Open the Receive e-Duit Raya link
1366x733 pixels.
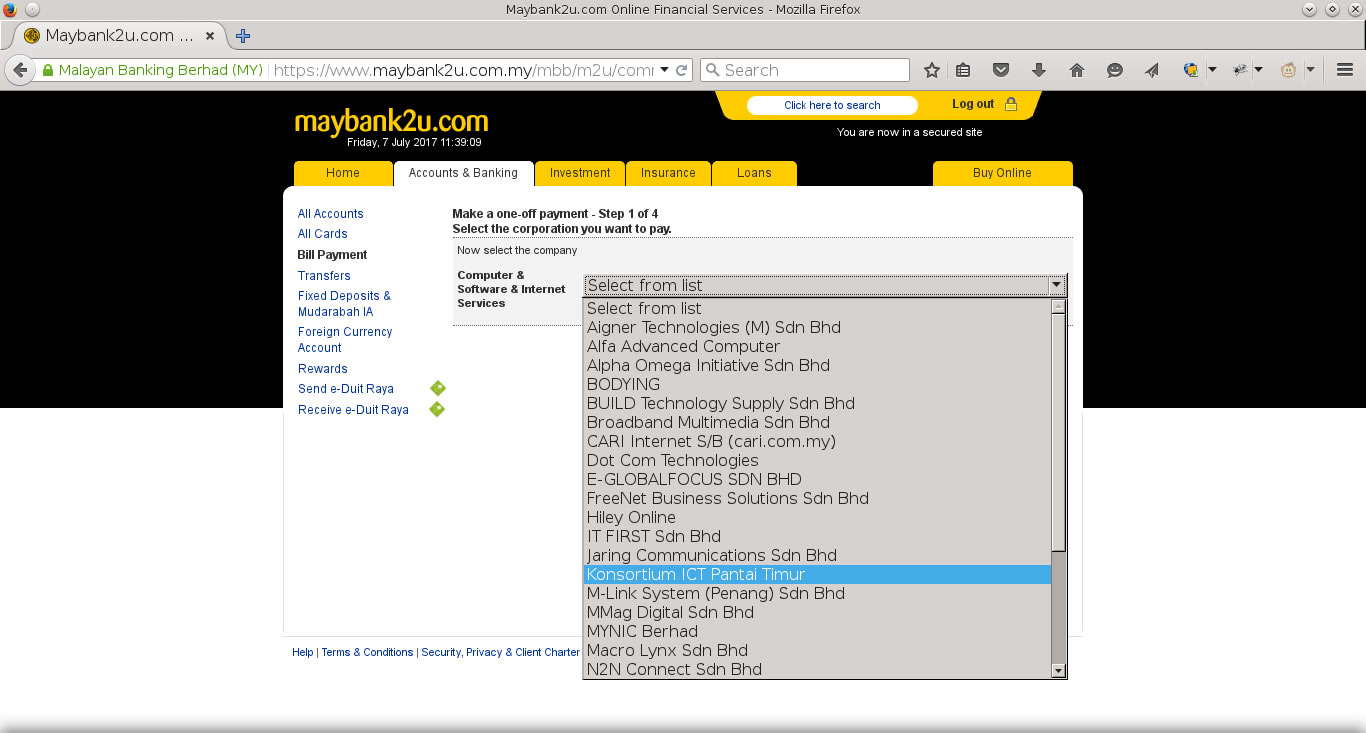(x=353, y=410)
